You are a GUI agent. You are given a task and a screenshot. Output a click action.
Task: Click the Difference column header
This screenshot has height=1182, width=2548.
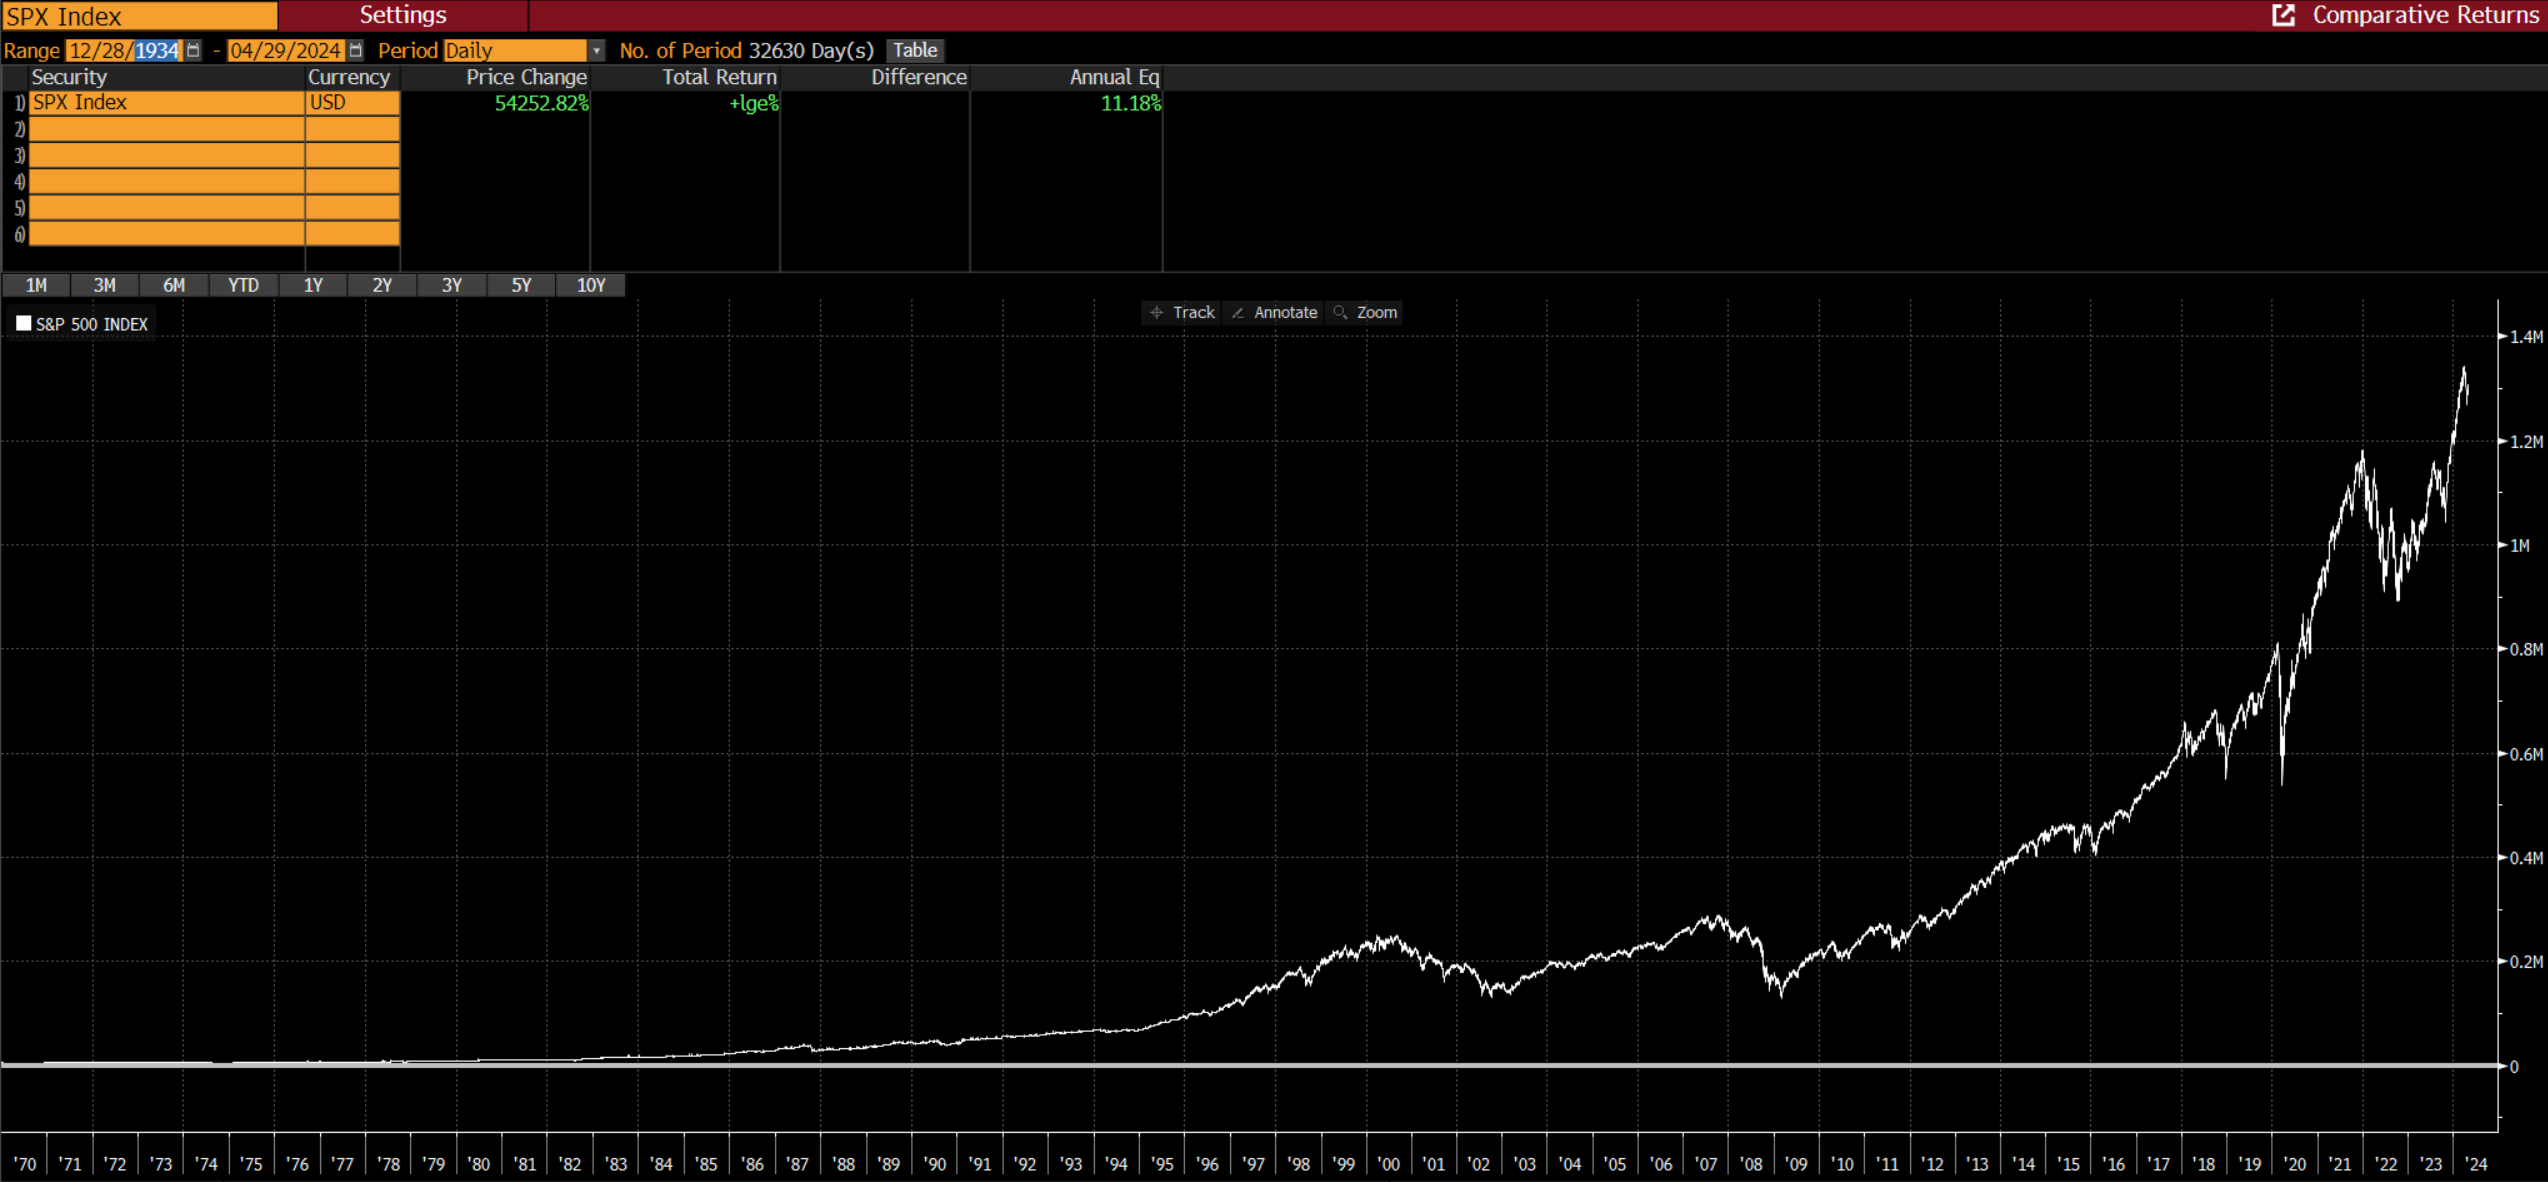pos(919,77)
